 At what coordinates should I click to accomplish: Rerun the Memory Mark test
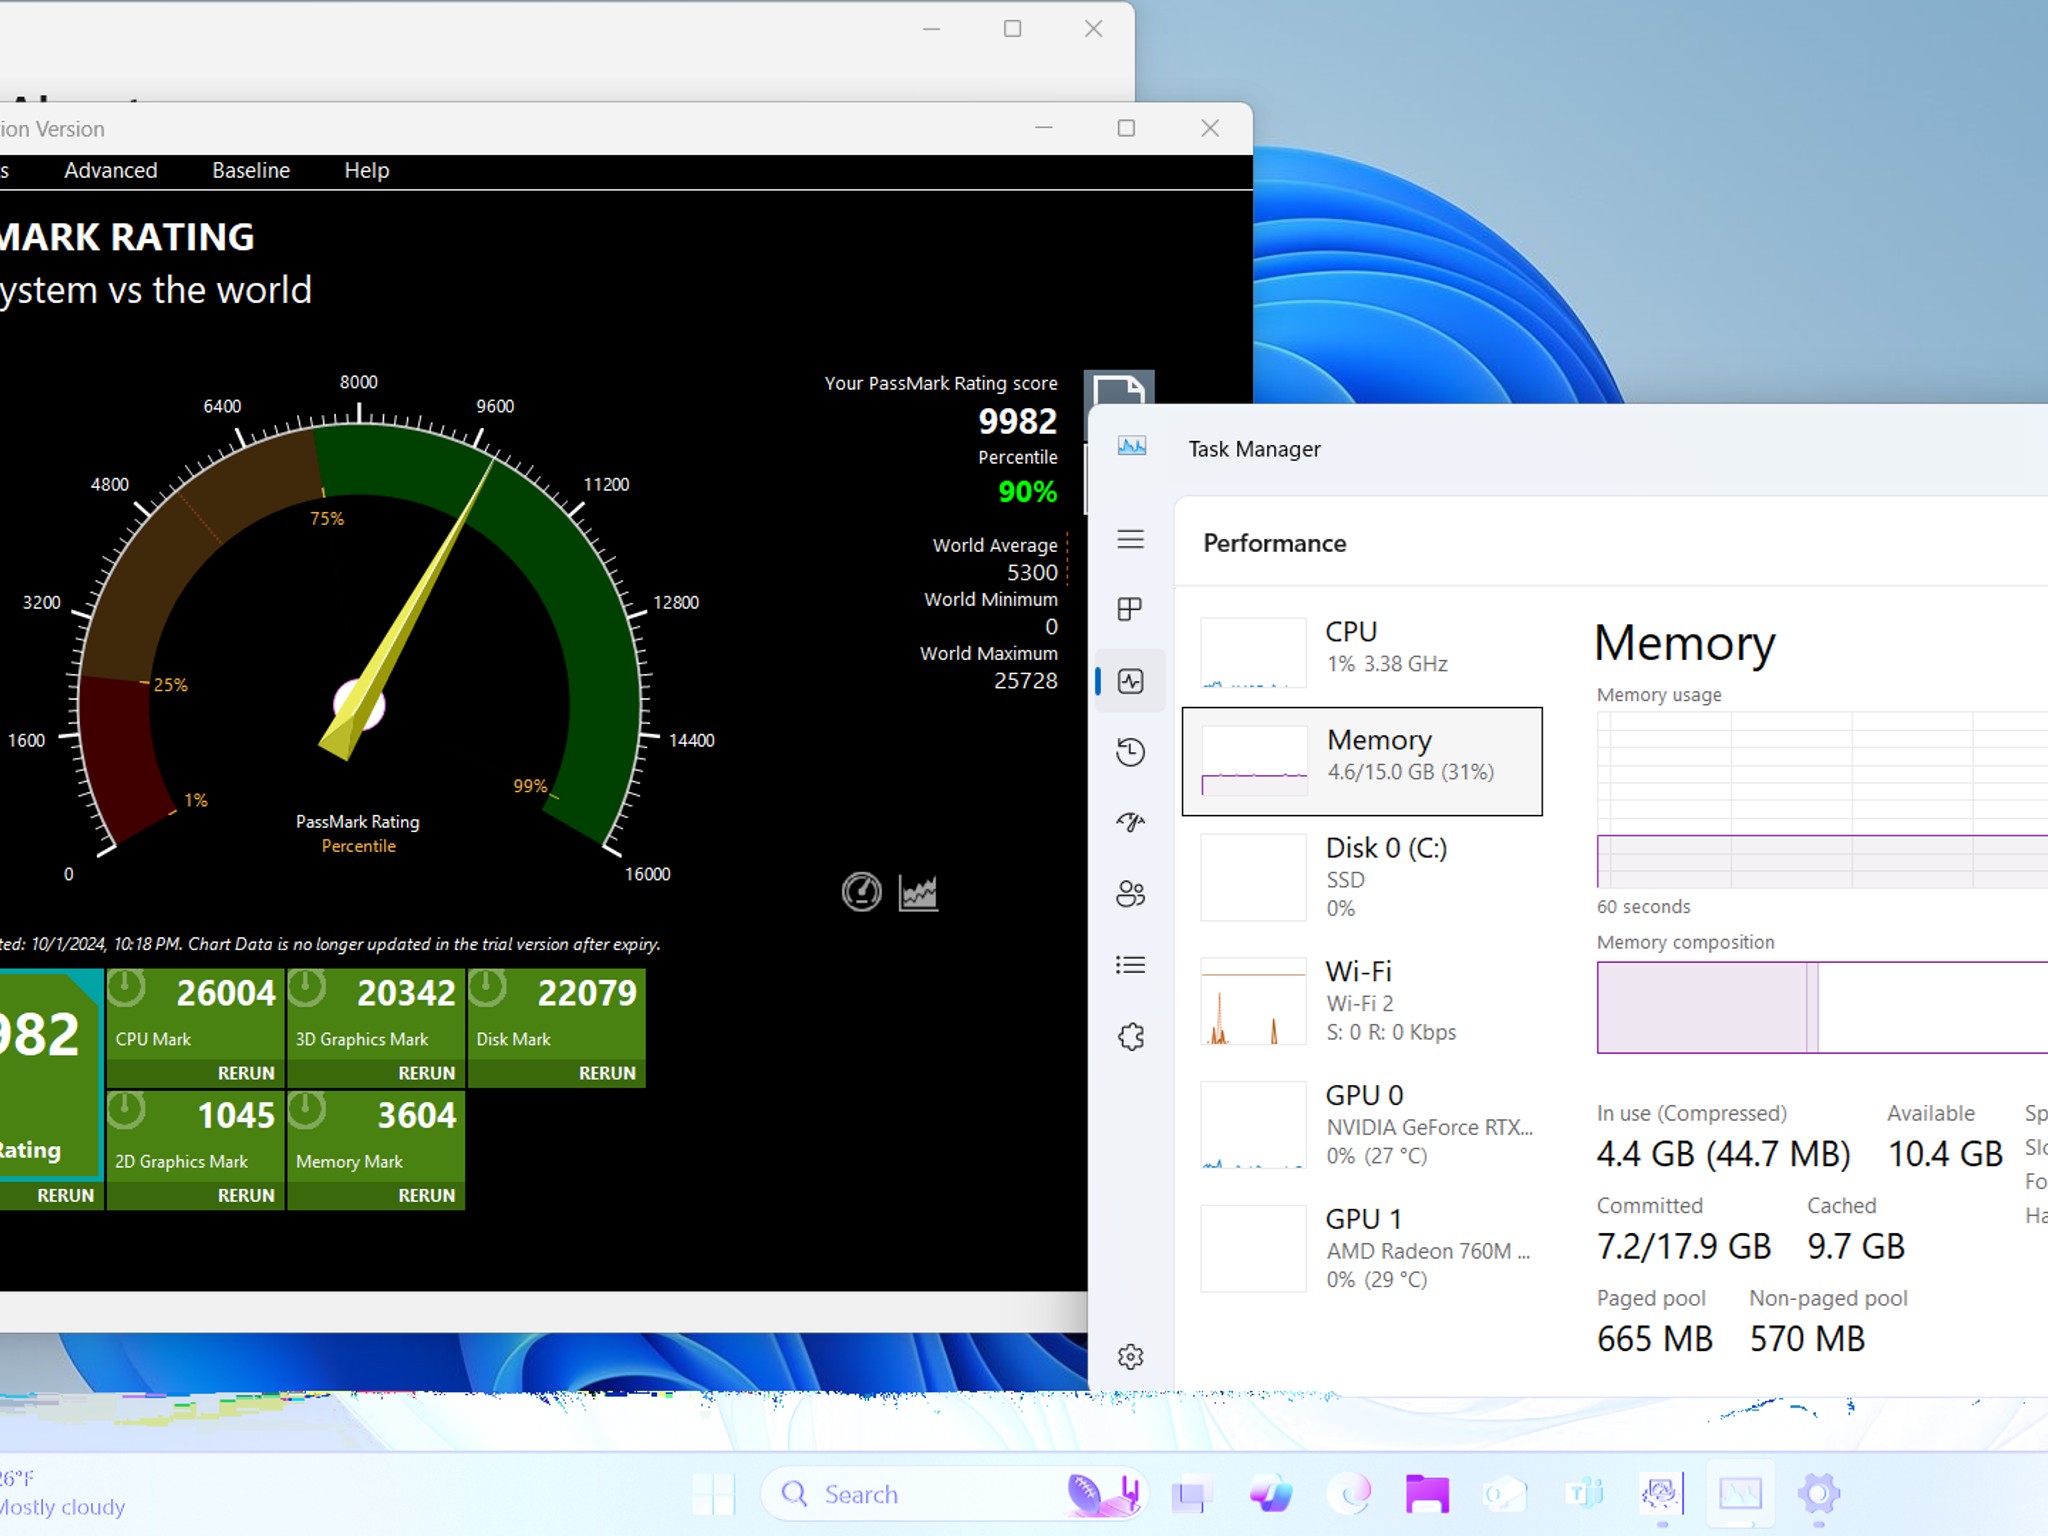pos(427,1195)
